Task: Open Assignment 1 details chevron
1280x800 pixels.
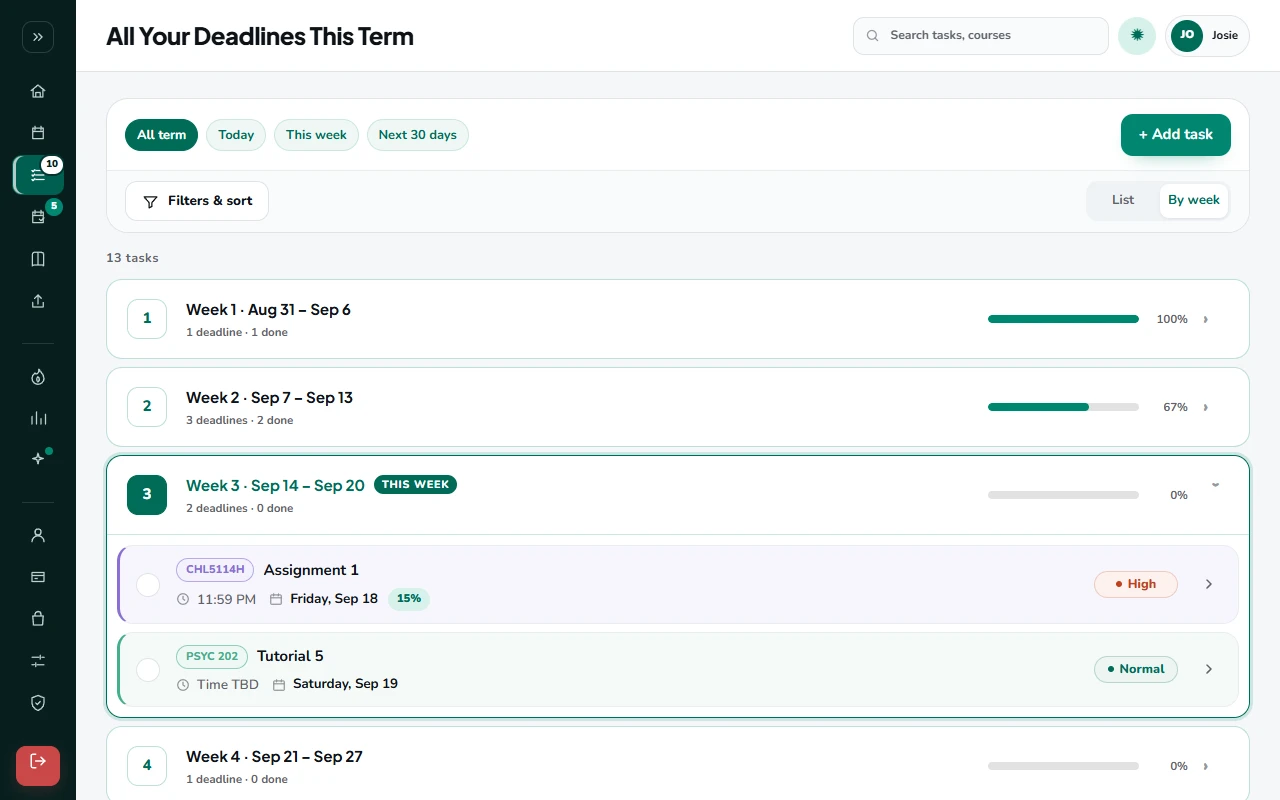Action: coord(1209,584)
